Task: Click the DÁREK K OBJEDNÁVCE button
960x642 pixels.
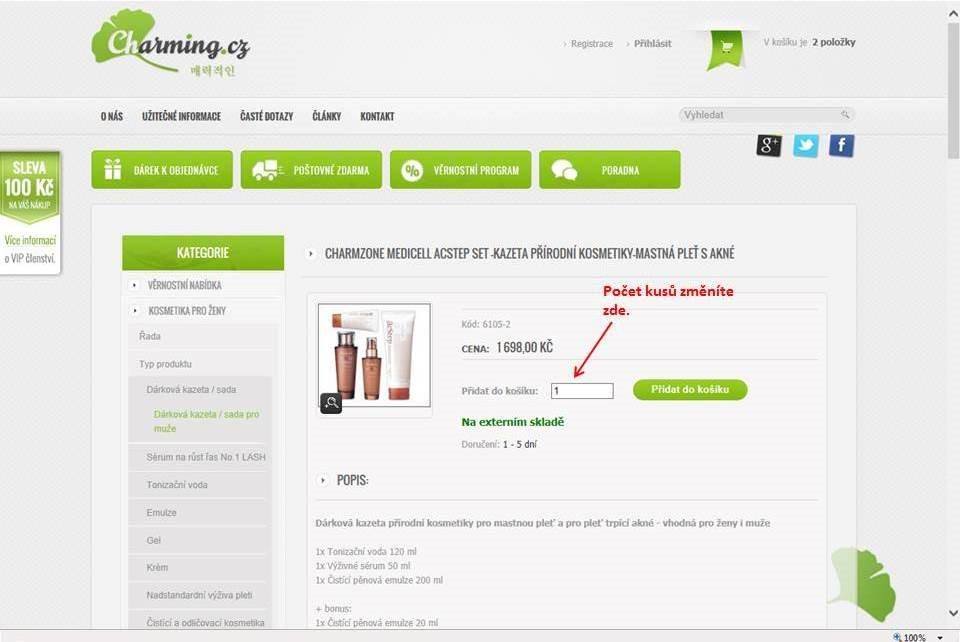Action: coord(162,170)
